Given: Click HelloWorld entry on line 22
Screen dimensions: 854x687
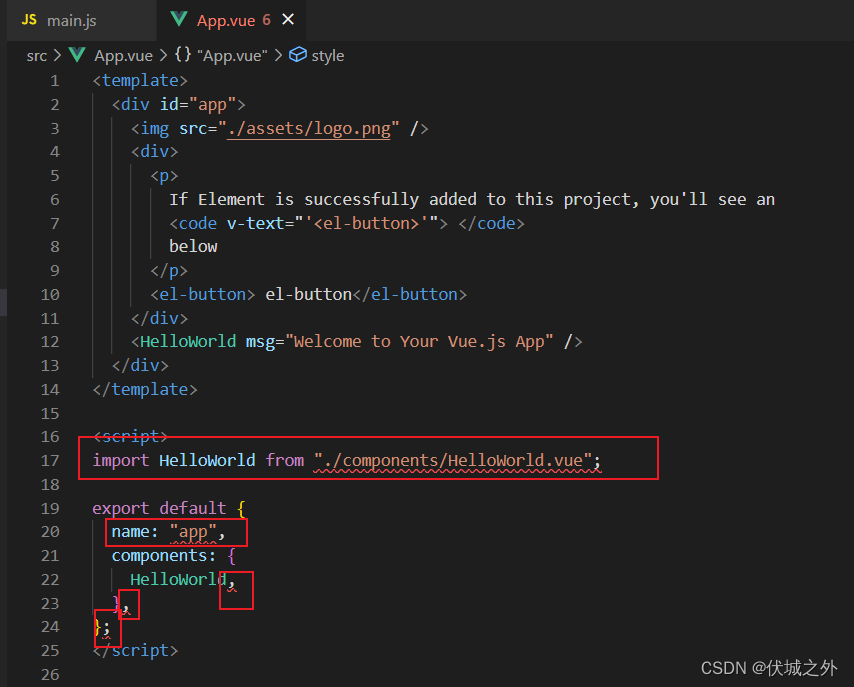Looking at the screenshot, I should tap(178, 580).
